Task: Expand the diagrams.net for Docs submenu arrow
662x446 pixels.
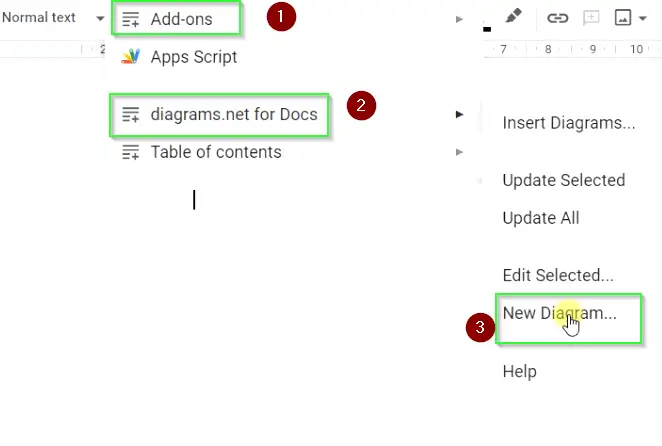Action: point(459,114)
